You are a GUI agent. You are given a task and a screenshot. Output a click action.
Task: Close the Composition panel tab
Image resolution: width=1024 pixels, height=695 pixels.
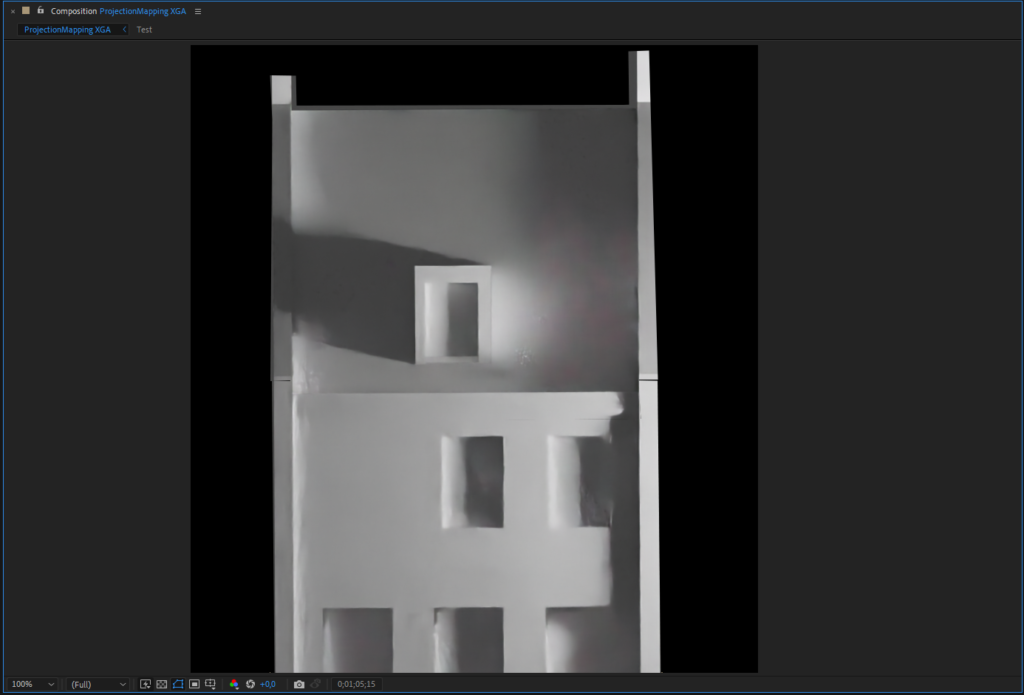pos(12,11)
